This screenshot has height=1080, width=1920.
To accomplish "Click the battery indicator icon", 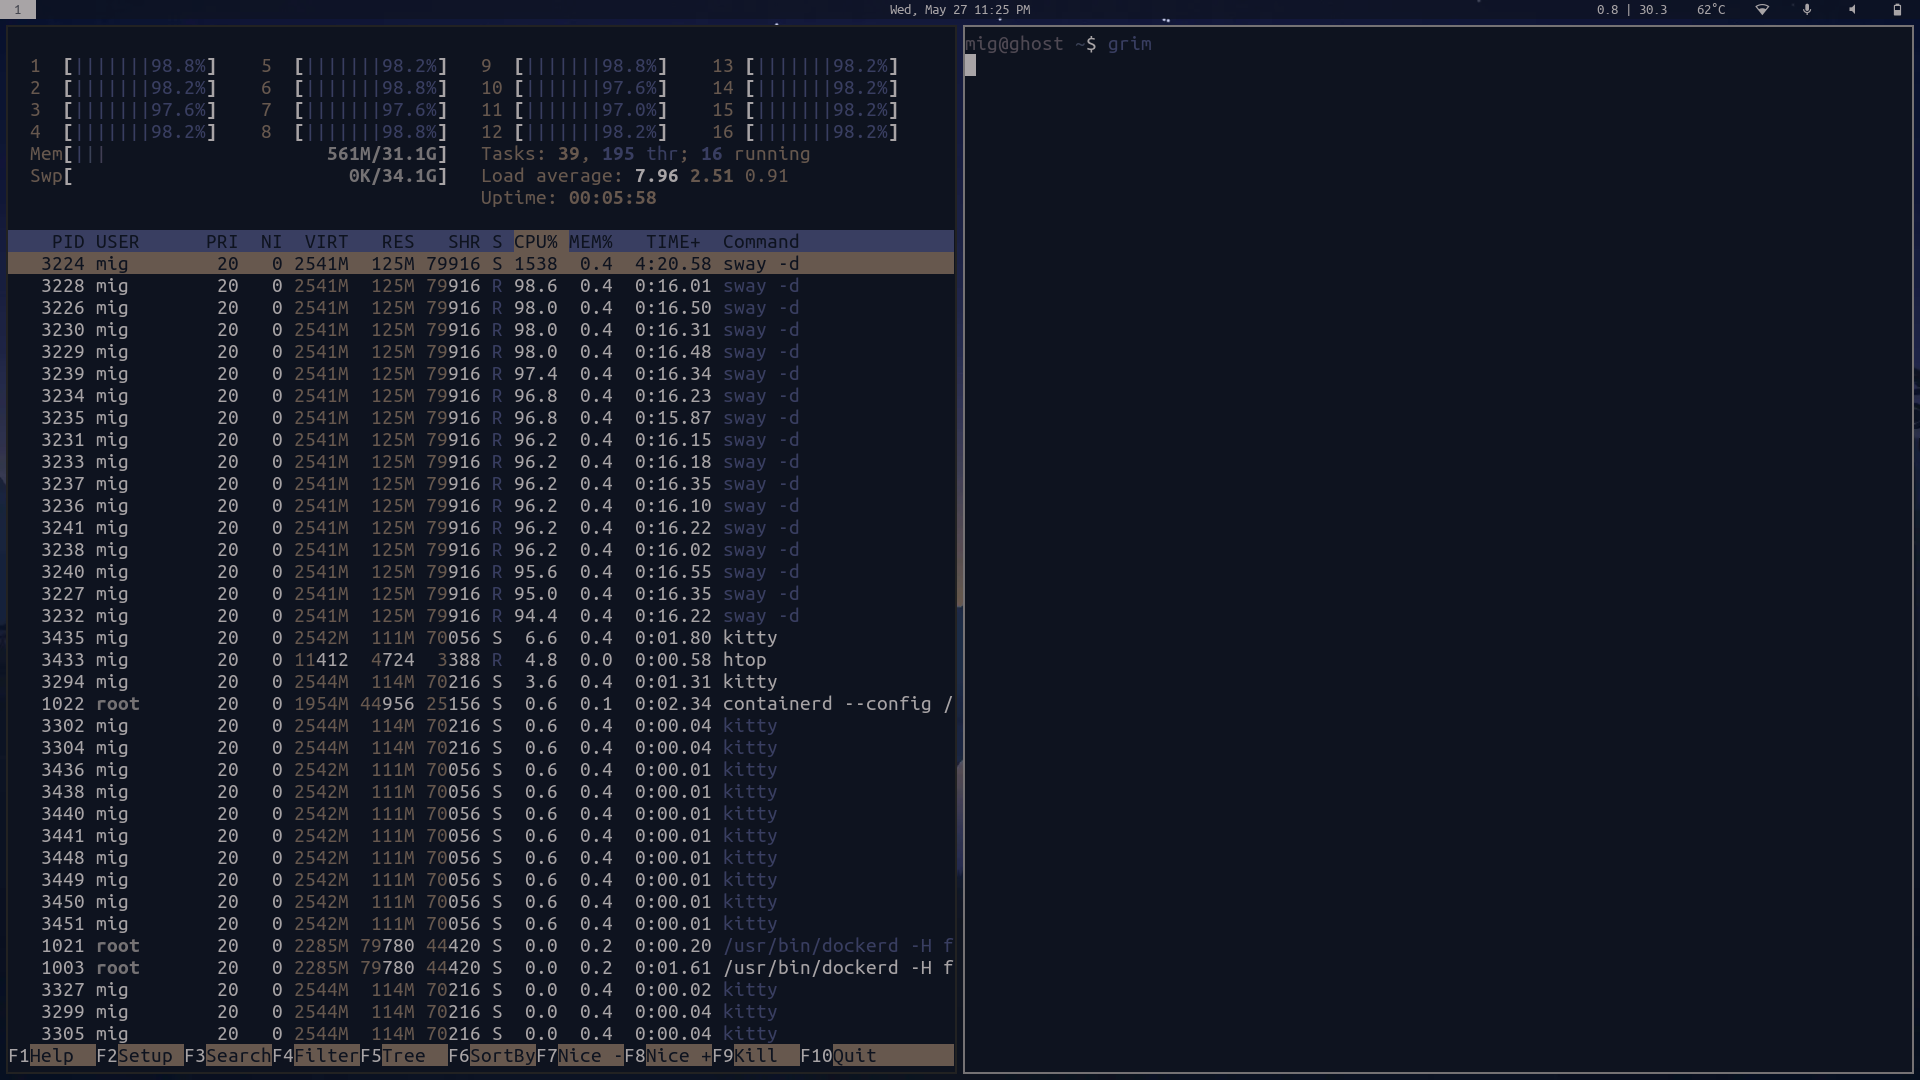I will (x=1897, y=10).
